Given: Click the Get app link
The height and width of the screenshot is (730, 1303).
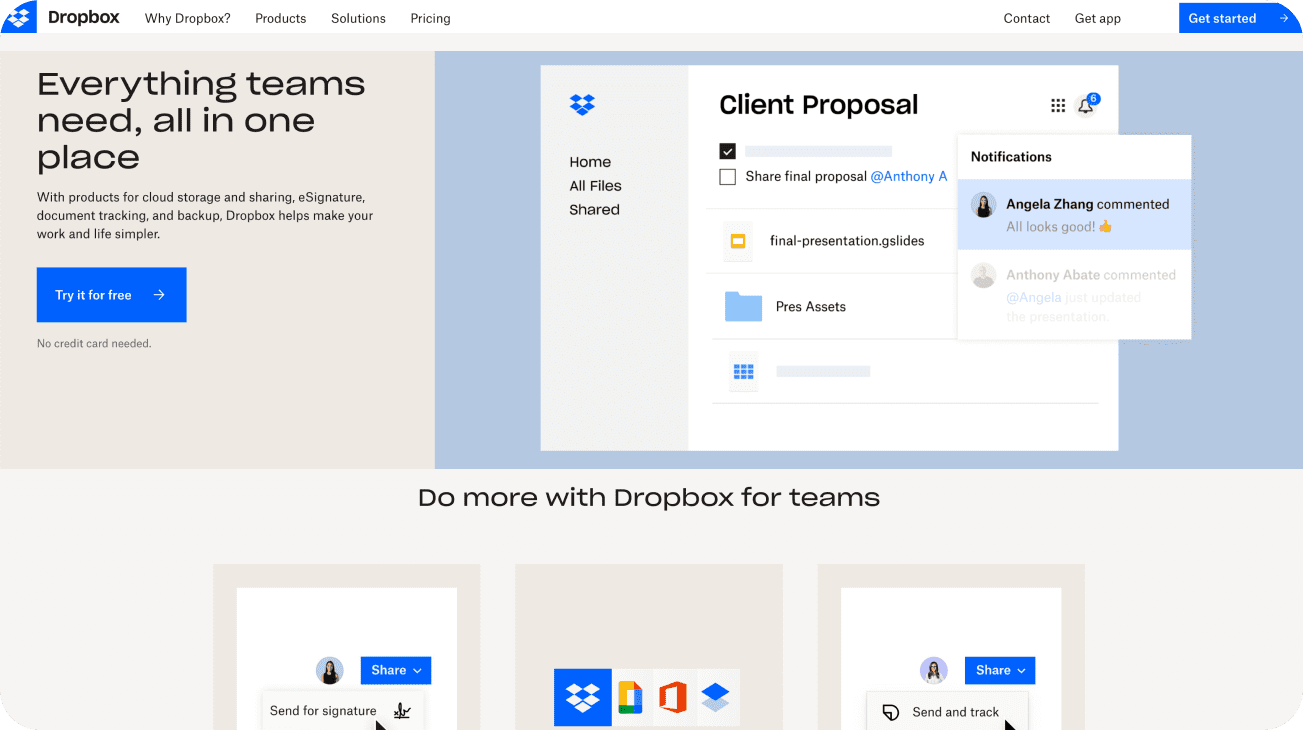Looking at the screenshot, I should [x=1097, y=18].
